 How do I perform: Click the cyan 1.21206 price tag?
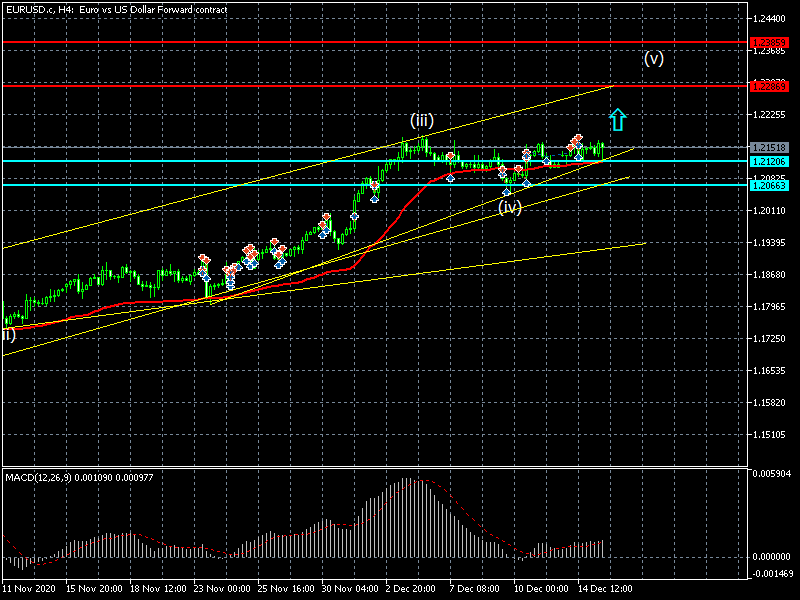pyautogui.click(x=772, y=161)
